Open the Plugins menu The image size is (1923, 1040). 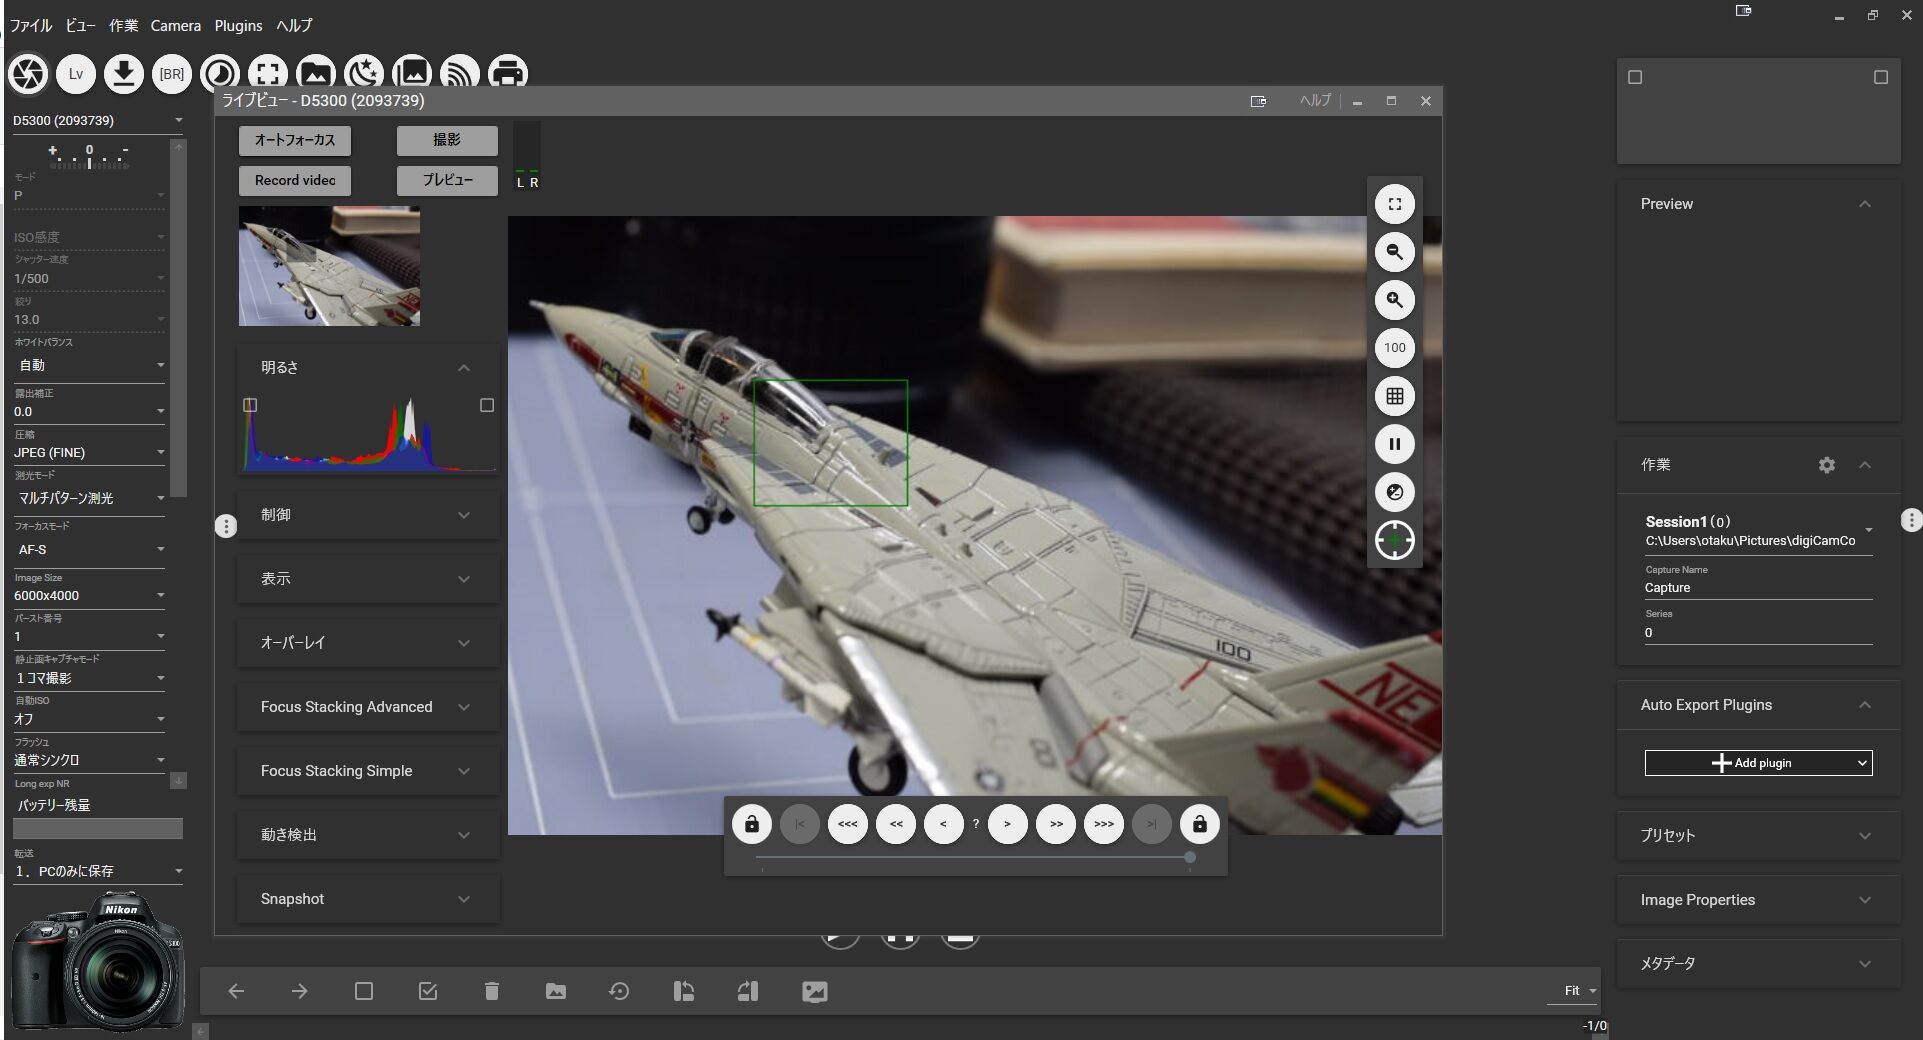pos(238,25)
